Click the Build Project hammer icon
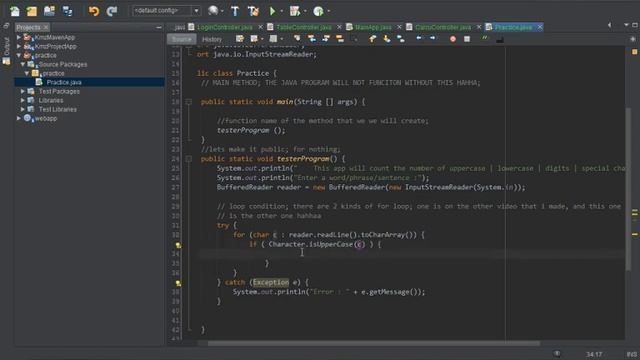The image size is (640, 360). click(x=235, y=11)
